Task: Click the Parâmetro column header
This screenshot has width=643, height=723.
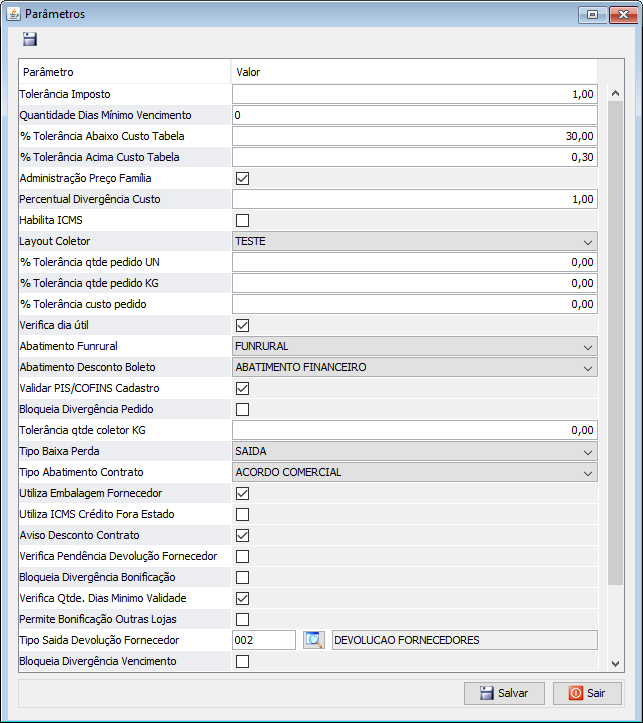Action: 124,72
